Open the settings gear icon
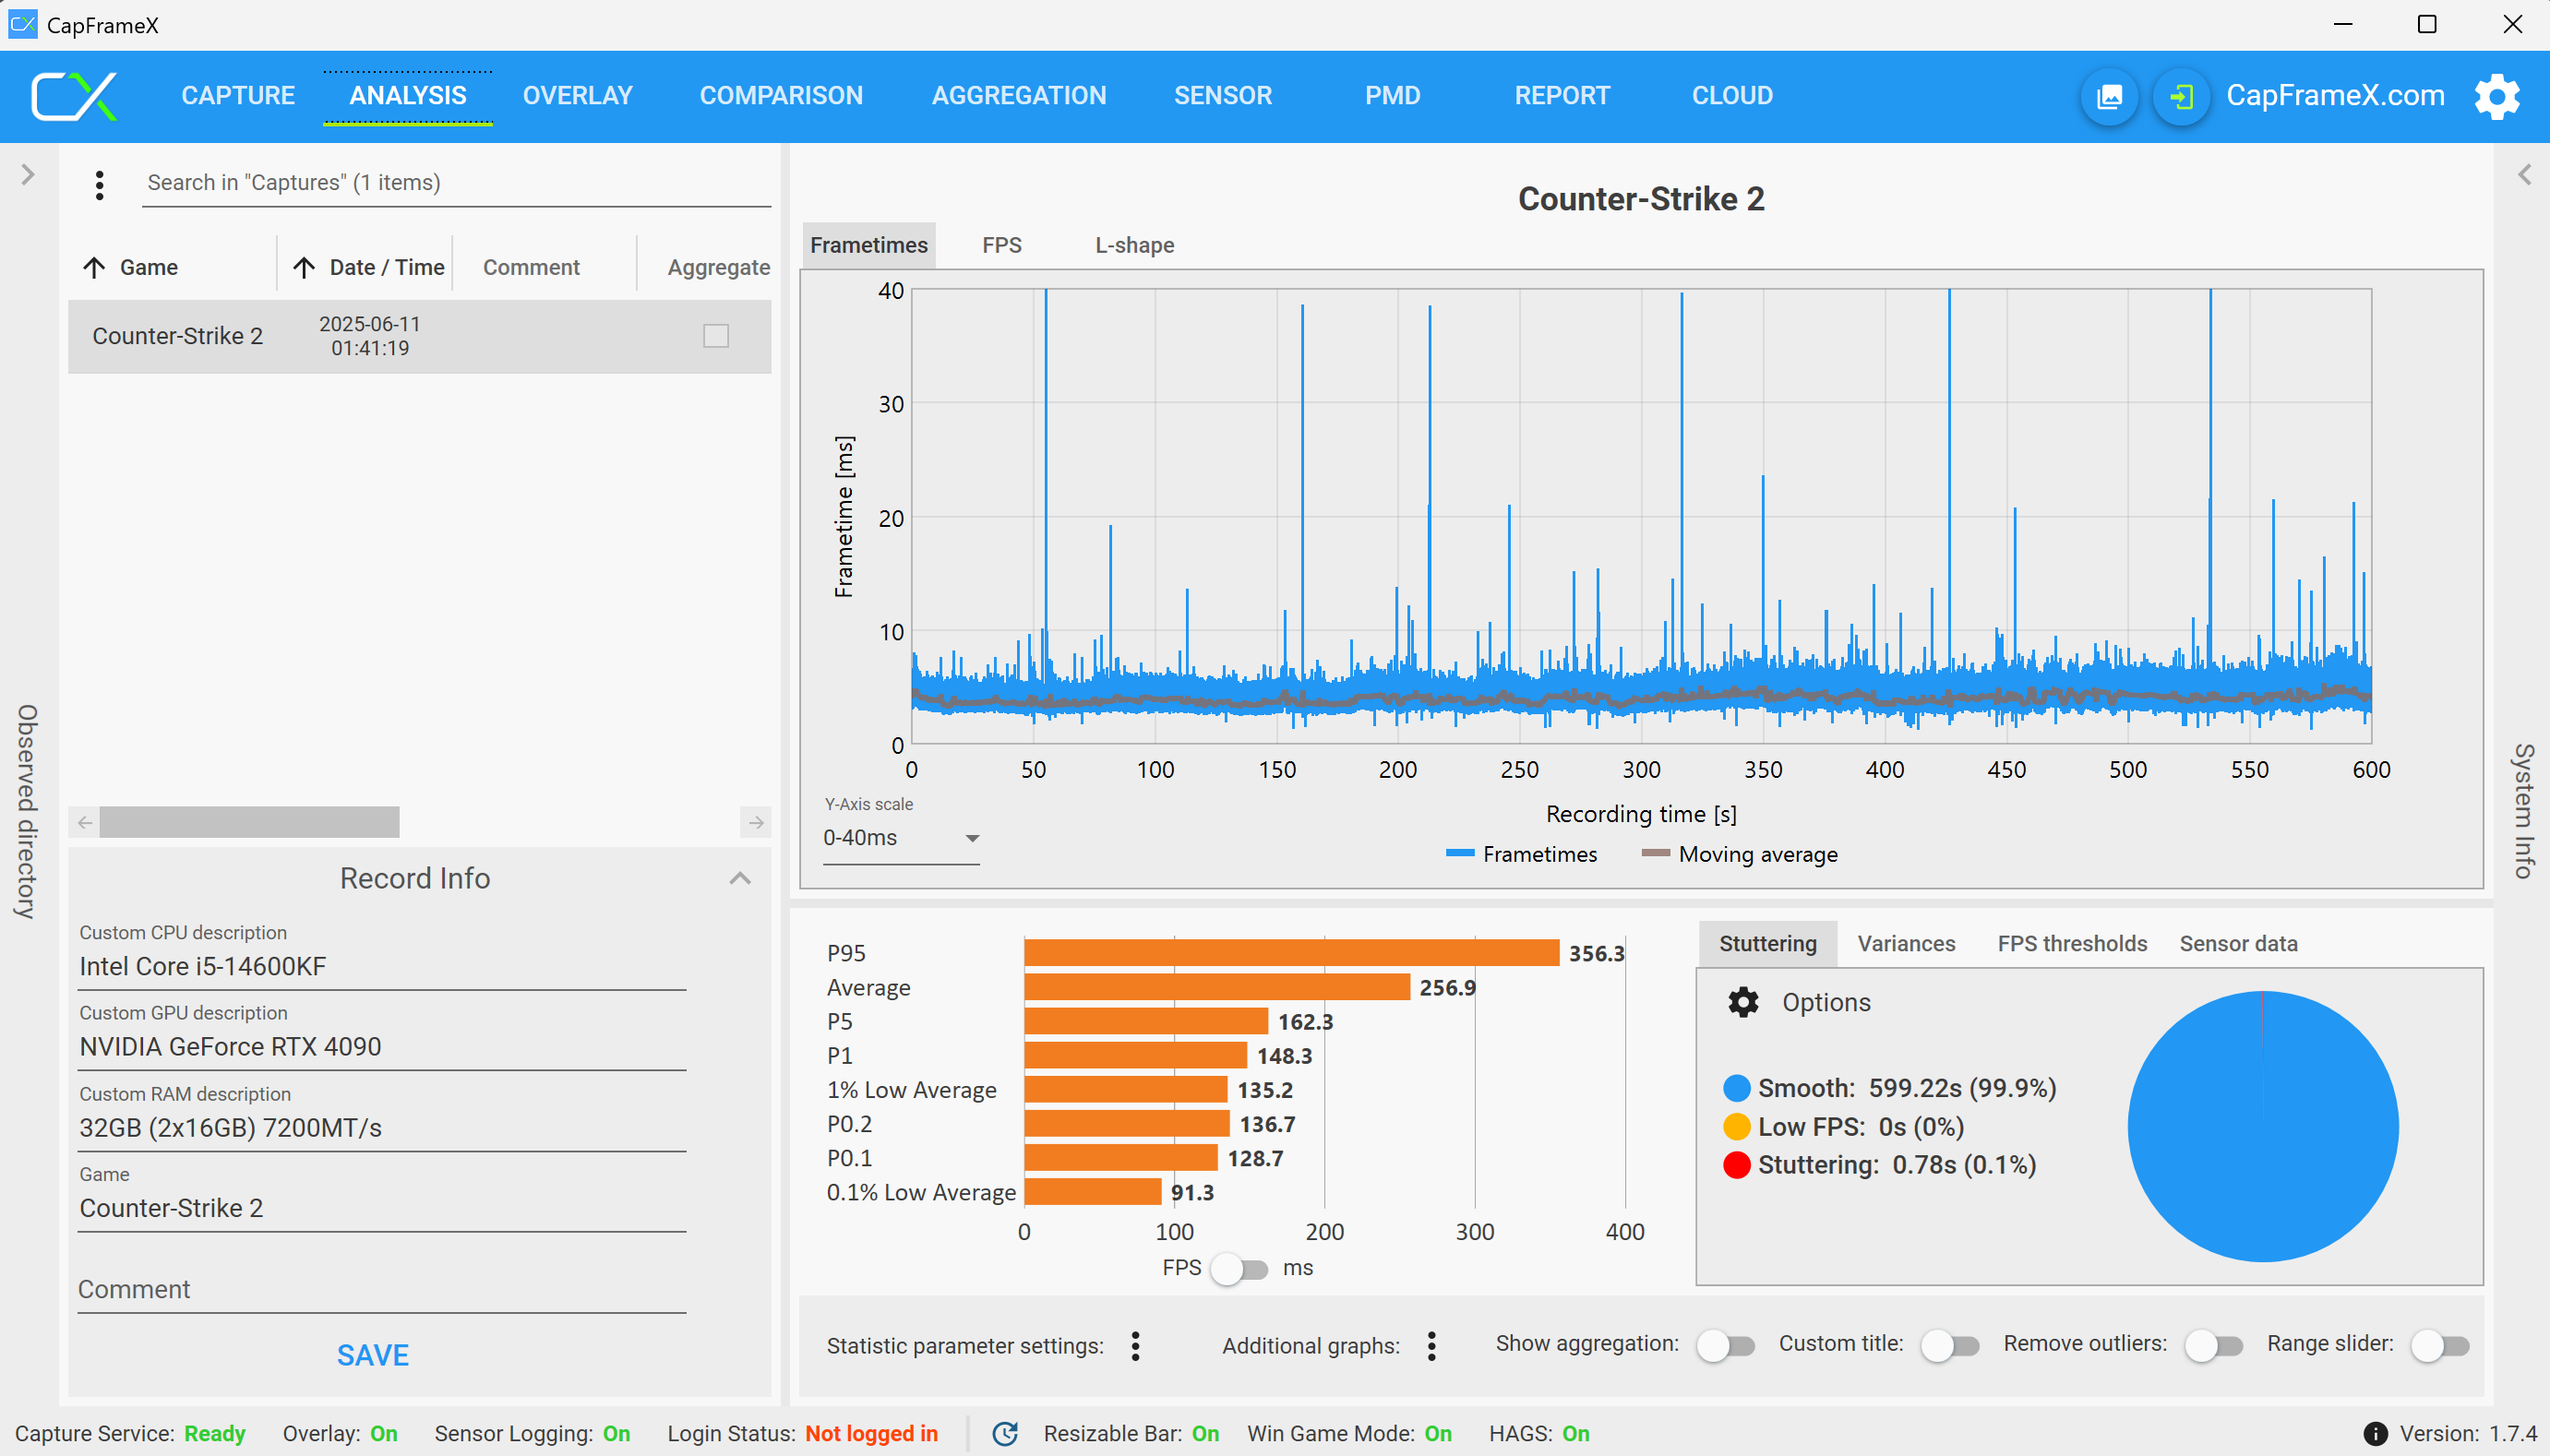Screen dimensions: 2550x1456 tap(2497, 96)
